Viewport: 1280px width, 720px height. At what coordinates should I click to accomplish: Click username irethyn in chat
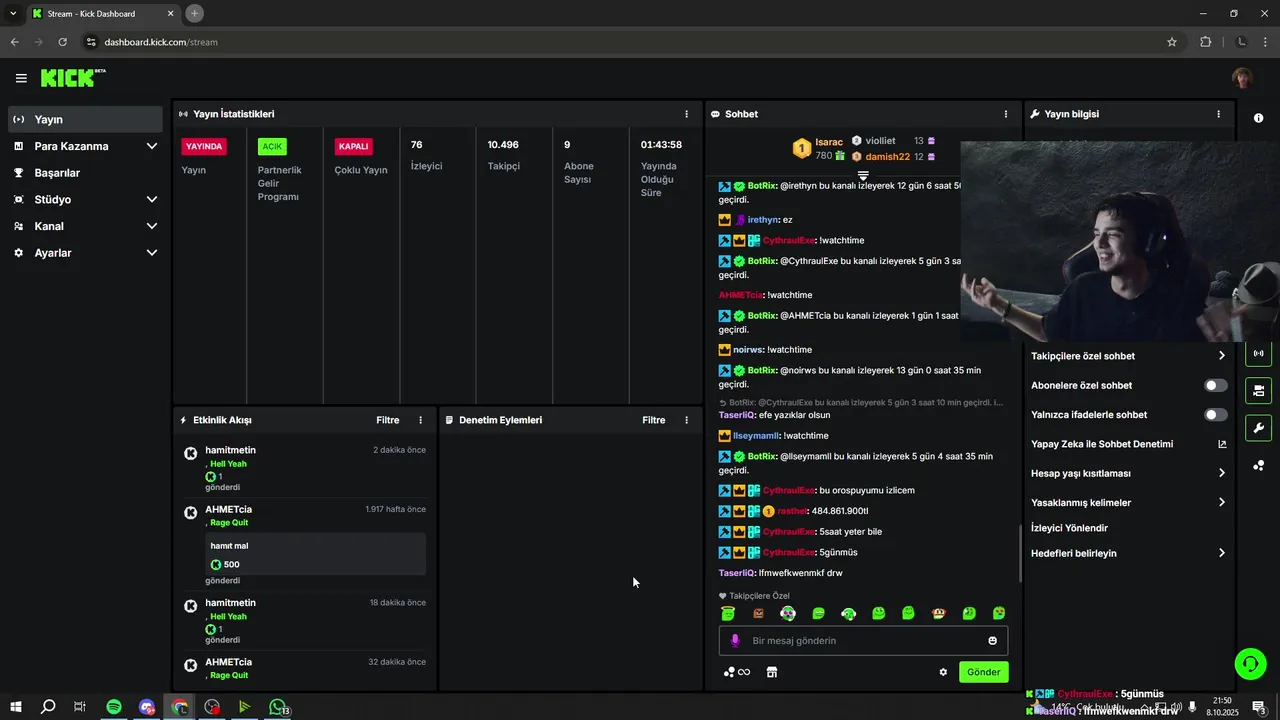pos(763,220)
